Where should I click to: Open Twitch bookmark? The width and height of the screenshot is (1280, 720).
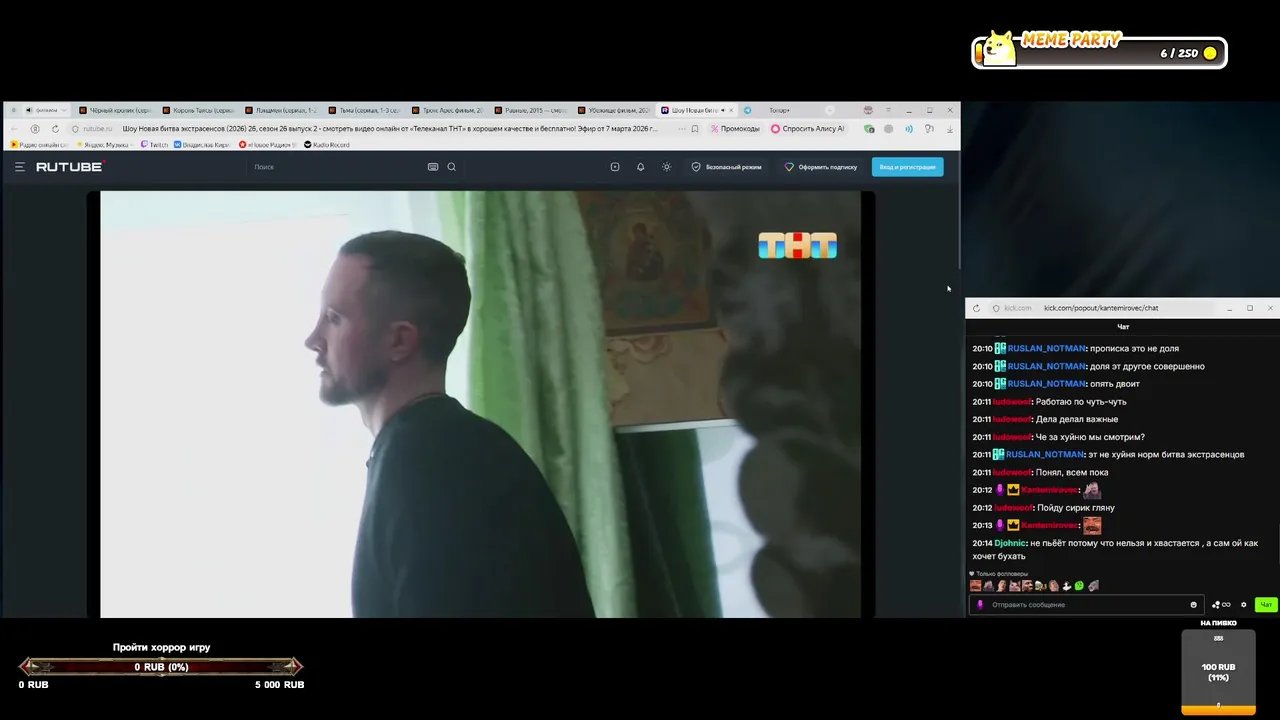click(155, 145)
